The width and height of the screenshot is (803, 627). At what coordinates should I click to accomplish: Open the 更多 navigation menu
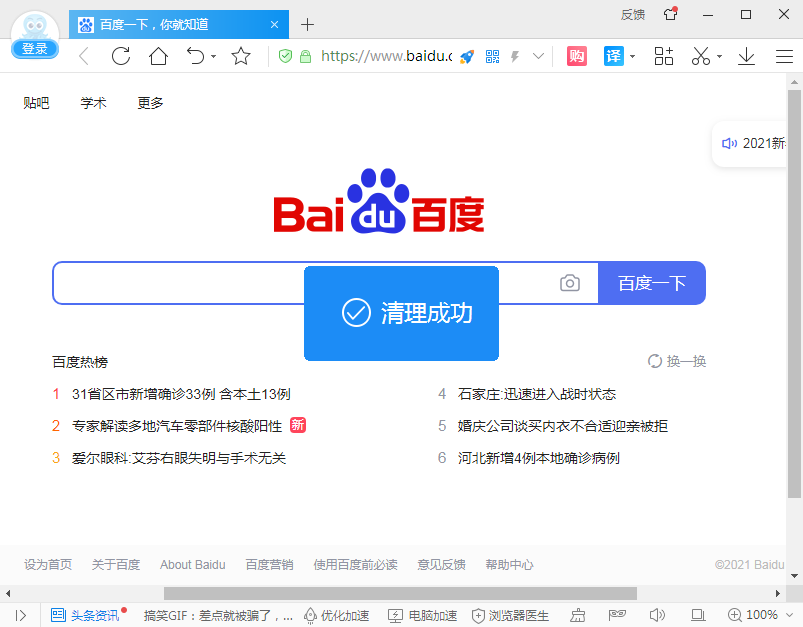click(x=150, y=103)
